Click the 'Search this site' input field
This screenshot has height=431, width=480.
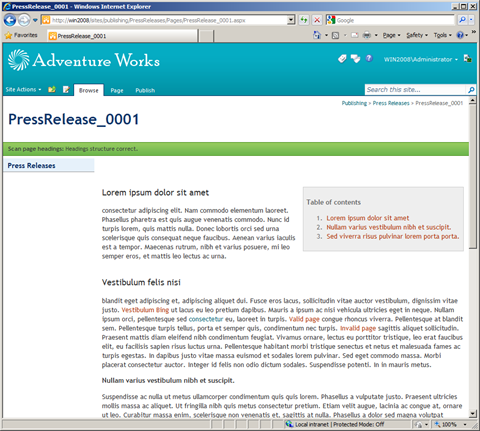pyautogui.click(x=415, y=90)
